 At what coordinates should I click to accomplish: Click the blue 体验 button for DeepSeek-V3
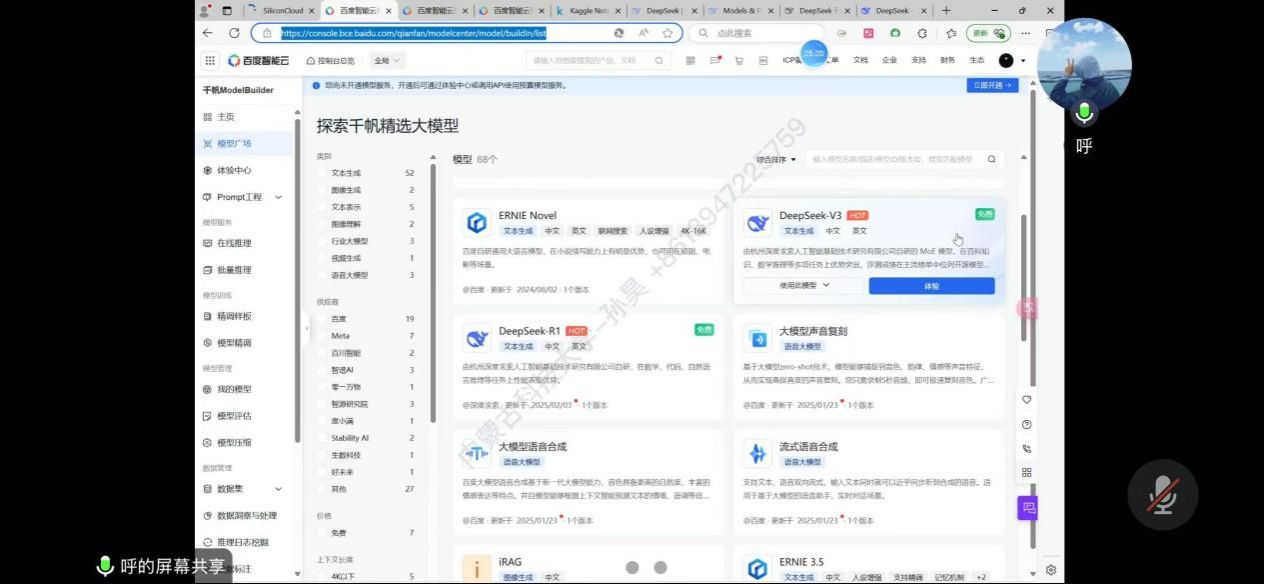pos(931,286)
